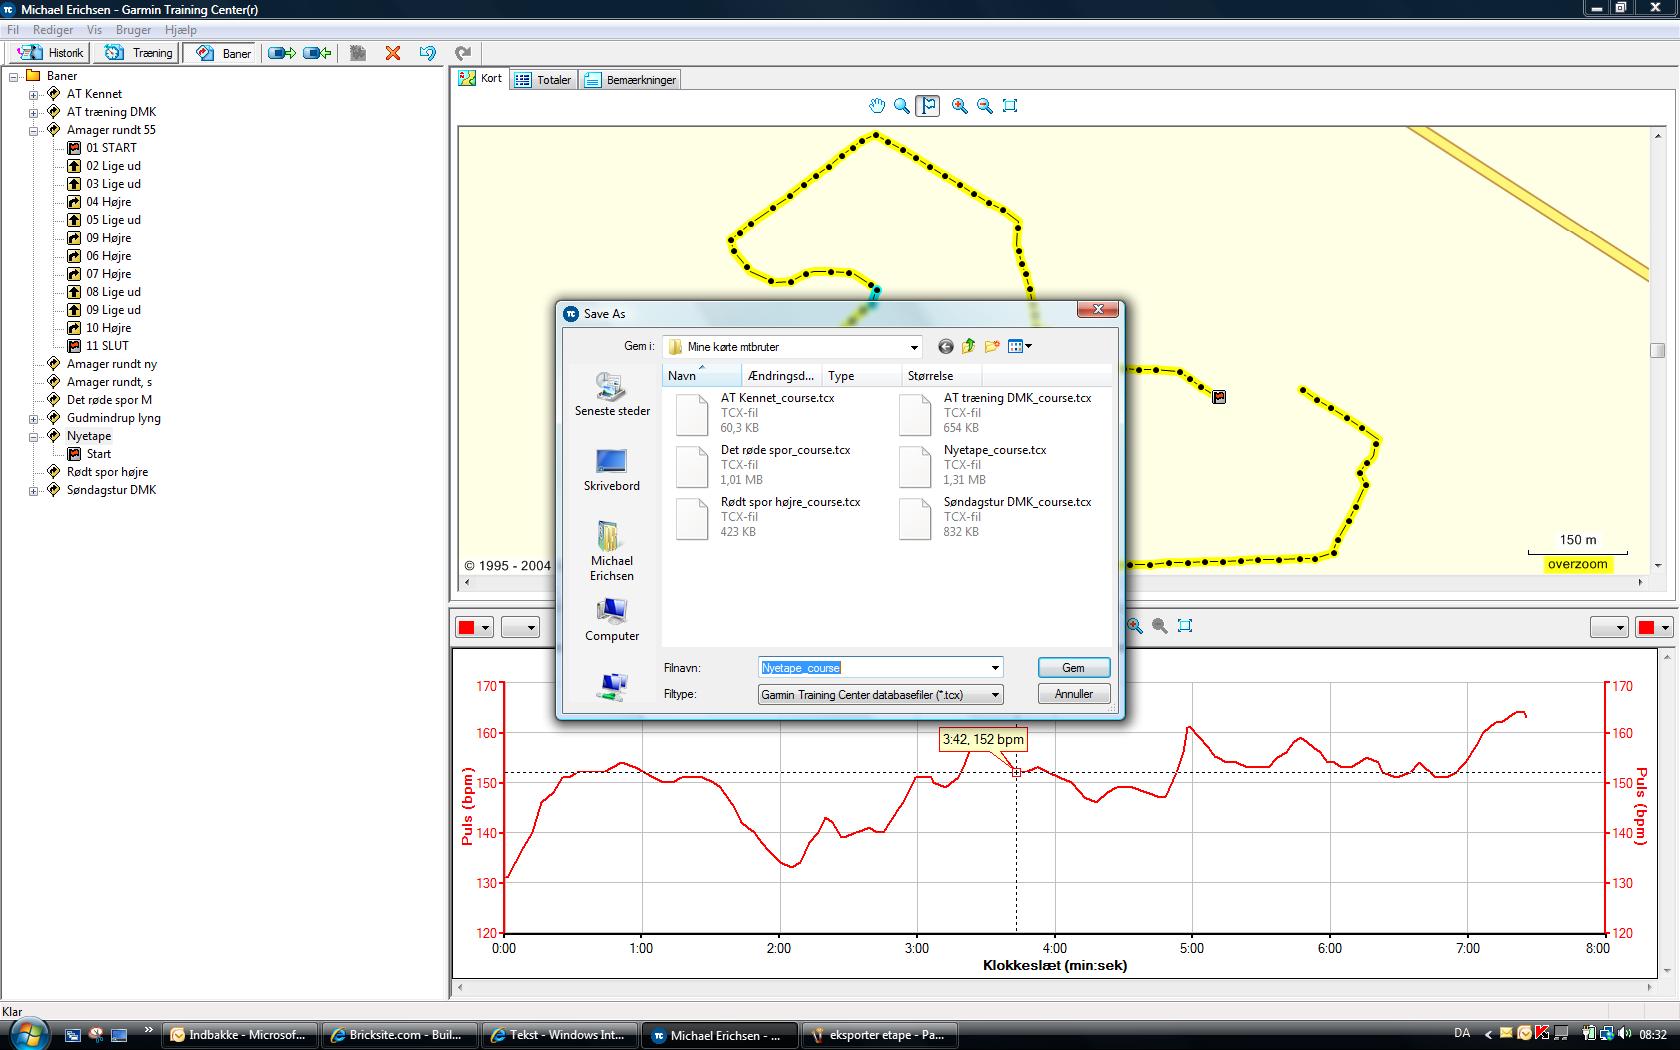Toggle the Træning view button
The image size is (1680, 1050).
[140, 53]
